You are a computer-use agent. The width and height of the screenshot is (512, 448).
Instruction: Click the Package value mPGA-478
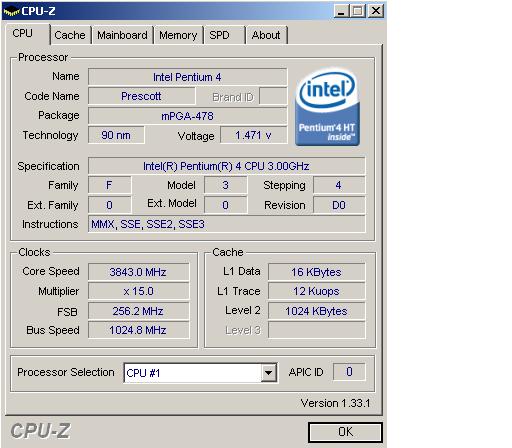(x=187, y=116)
